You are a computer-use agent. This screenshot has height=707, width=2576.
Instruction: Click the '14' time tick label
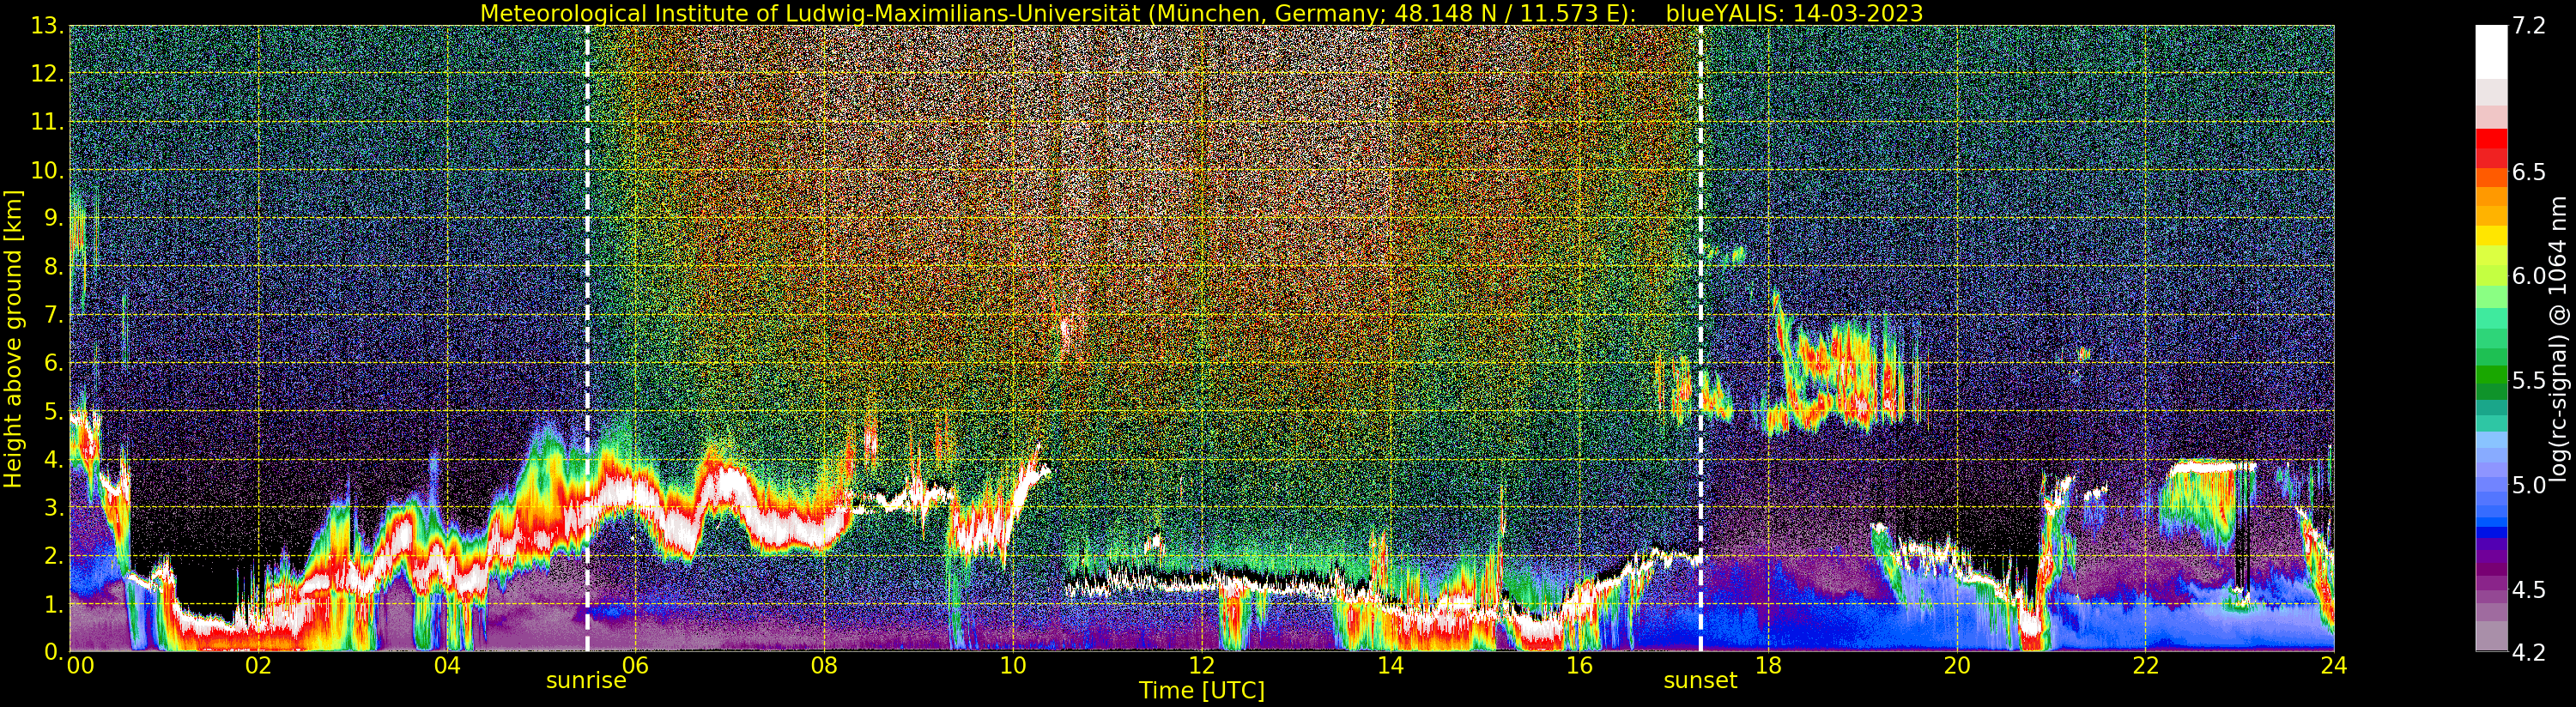tap(1390, 666)
